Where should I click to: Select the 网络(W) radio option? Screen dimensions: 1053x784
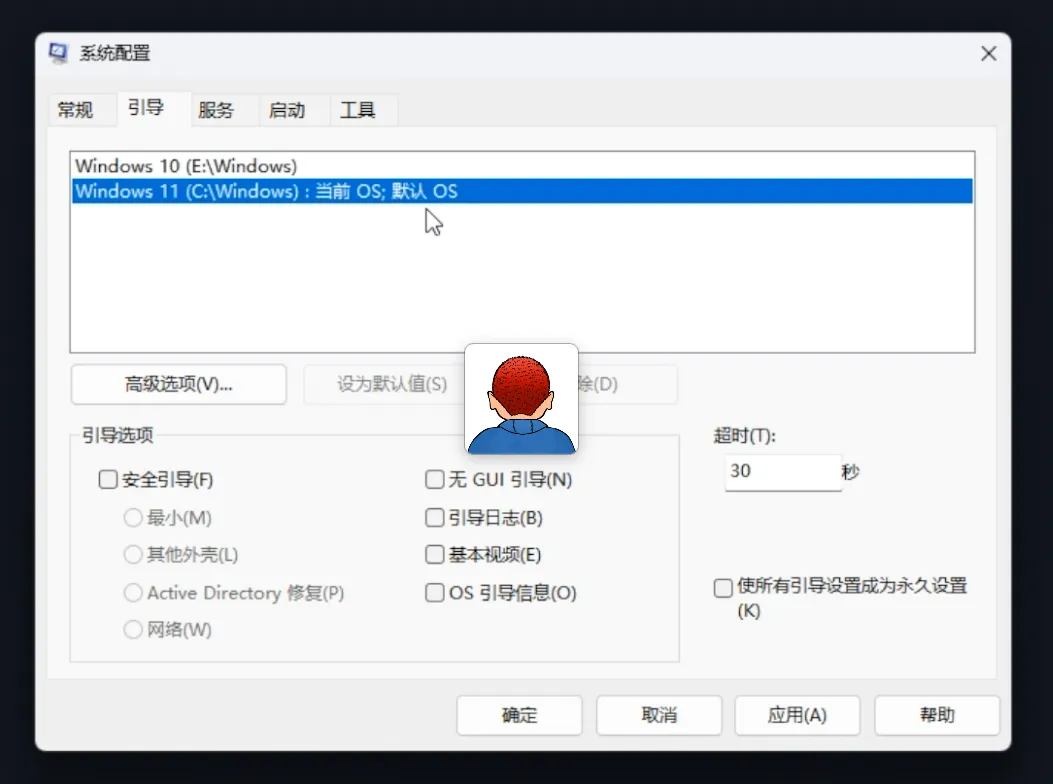click(x=133, y=629)
